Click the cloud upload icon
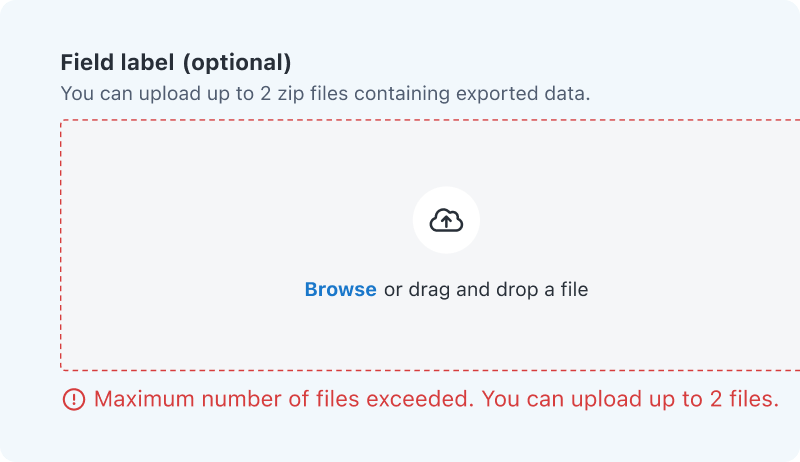The width and height of the screenshot is (800, 462). click(446, 220)
